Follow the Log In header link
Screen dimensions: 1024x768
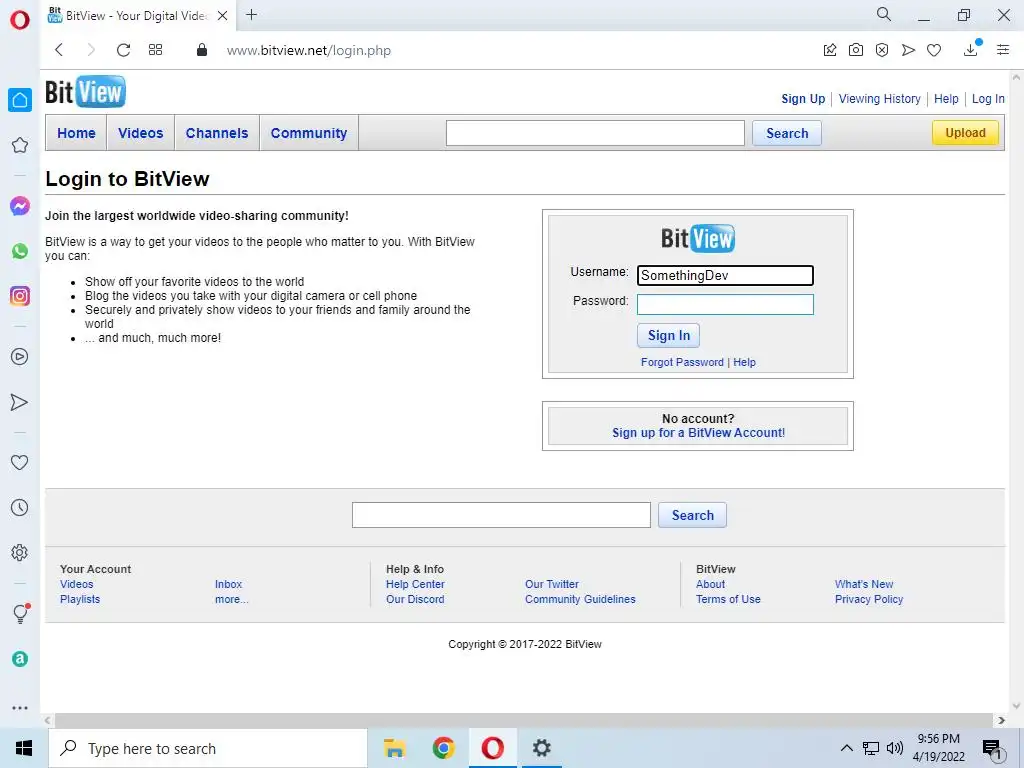[x=988, y=99]
